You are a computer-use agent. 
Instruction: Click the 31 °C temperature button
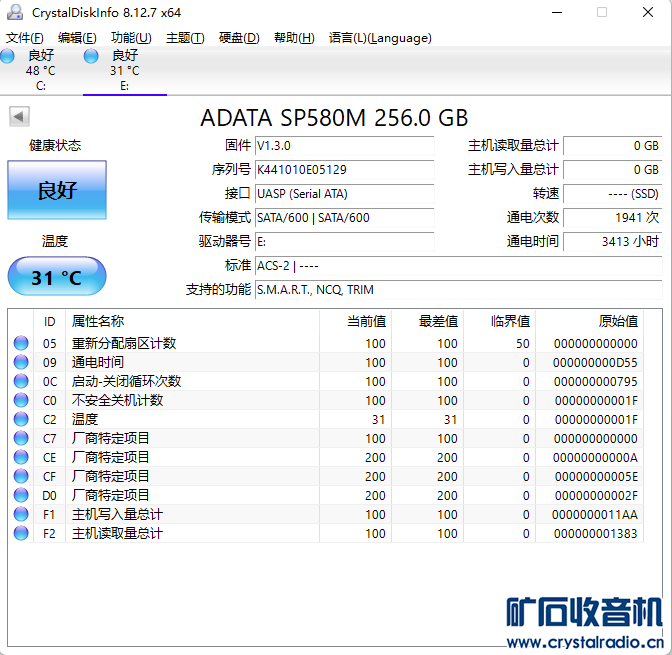[57, 277]
